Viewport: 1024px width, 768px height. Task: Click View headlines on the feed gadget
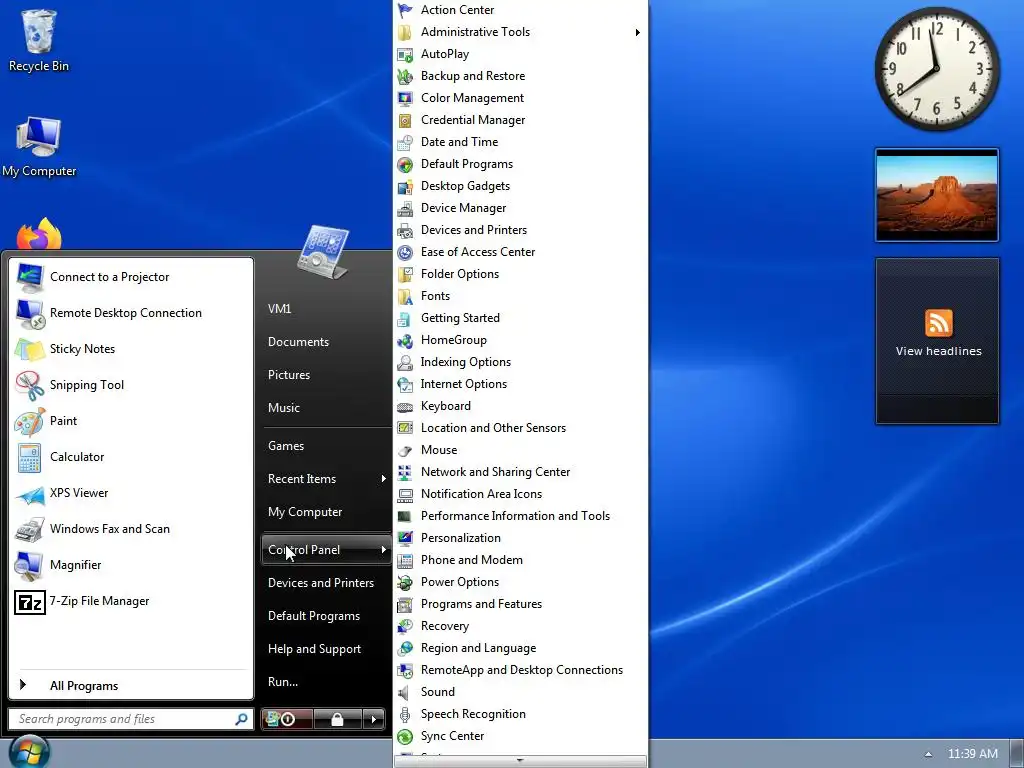tap(938, 351)
